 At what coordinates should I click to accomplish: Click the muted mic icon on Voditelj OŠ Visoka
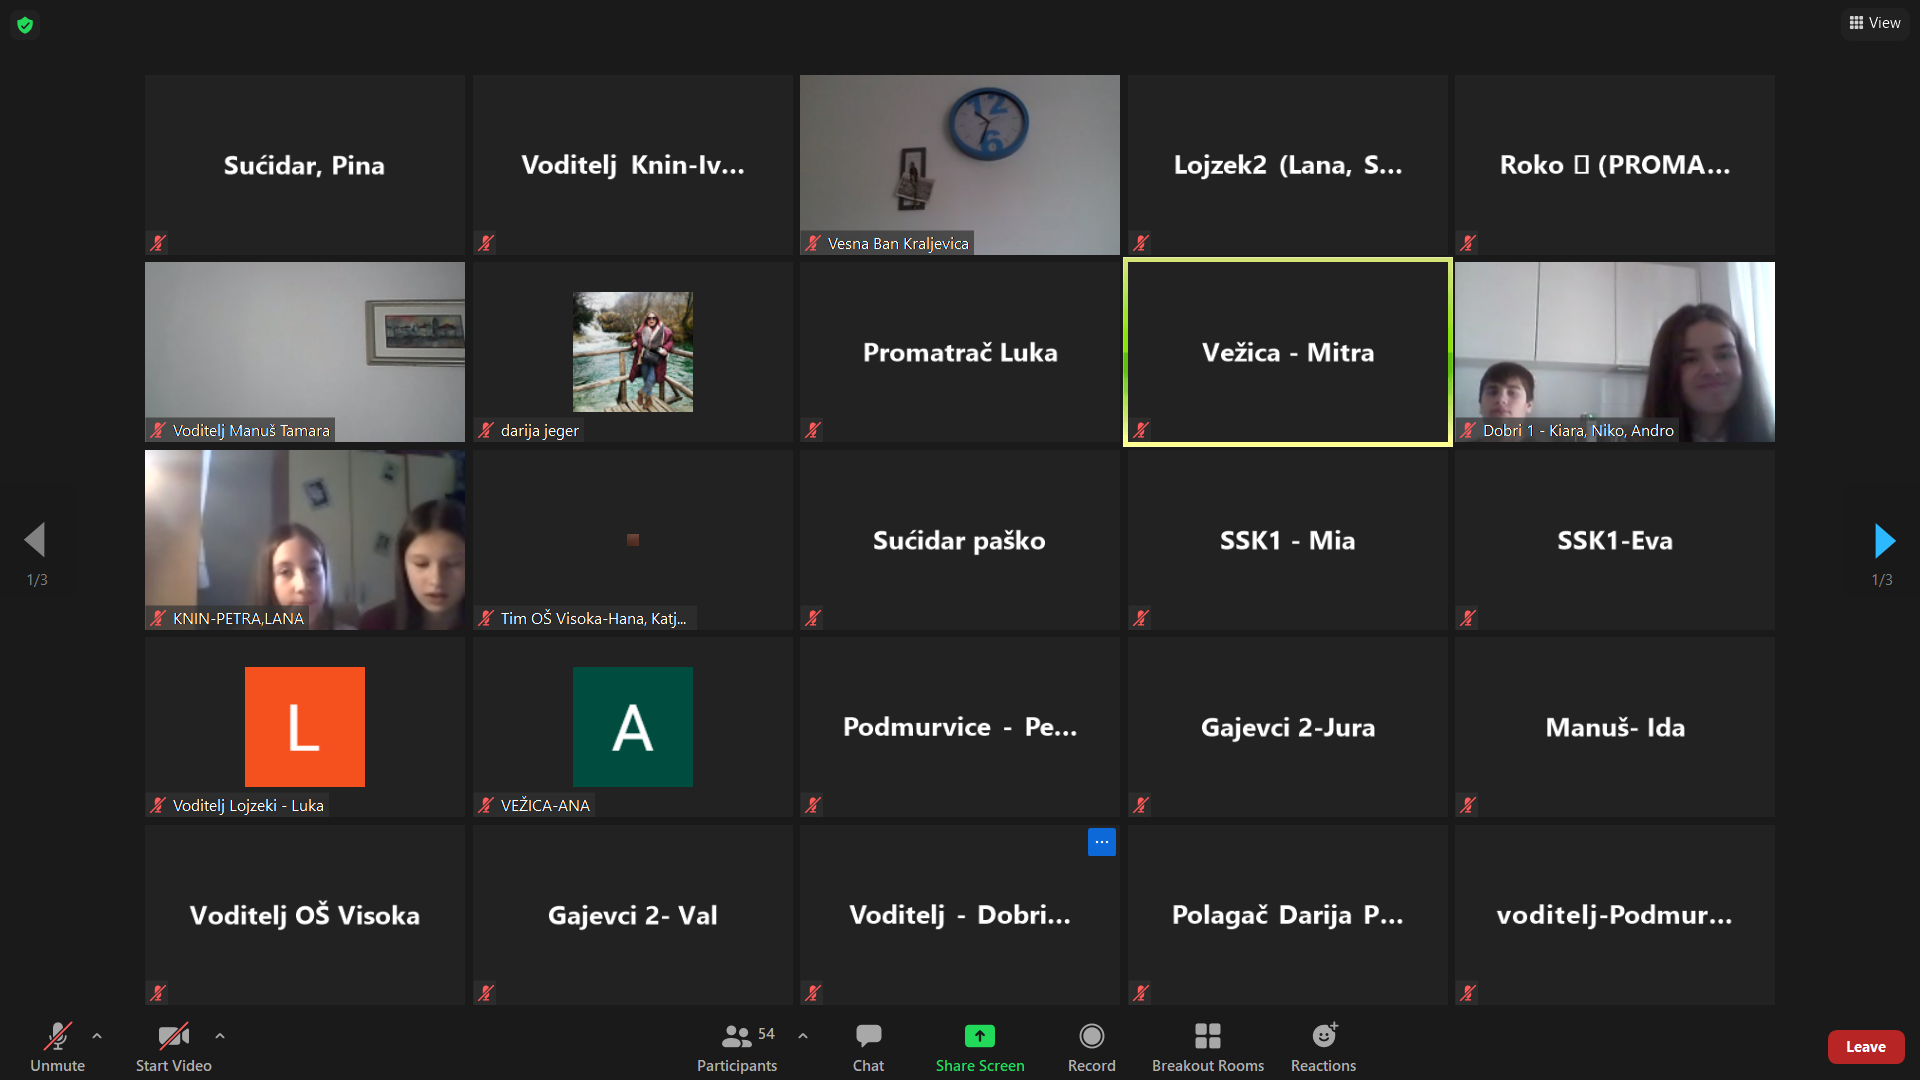pyautogui.click(x=158, y=993)
